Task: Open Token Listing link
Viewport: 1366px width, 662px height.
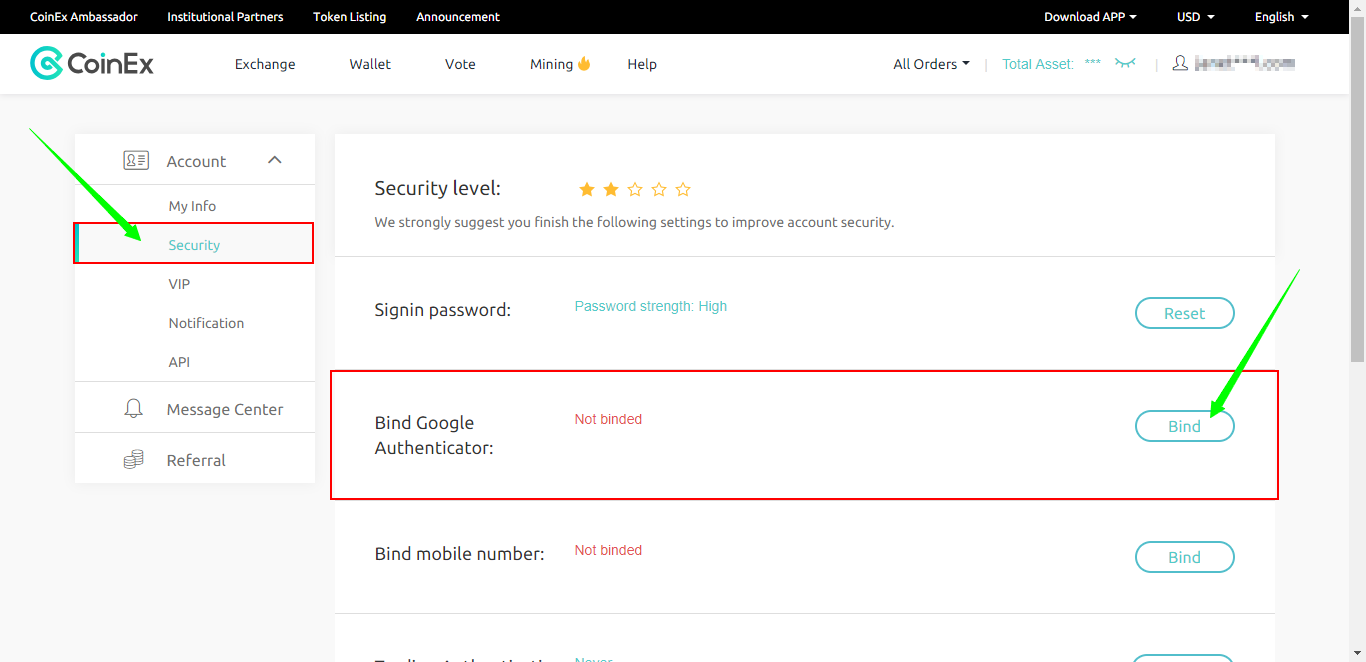Action: pos(350,17)
